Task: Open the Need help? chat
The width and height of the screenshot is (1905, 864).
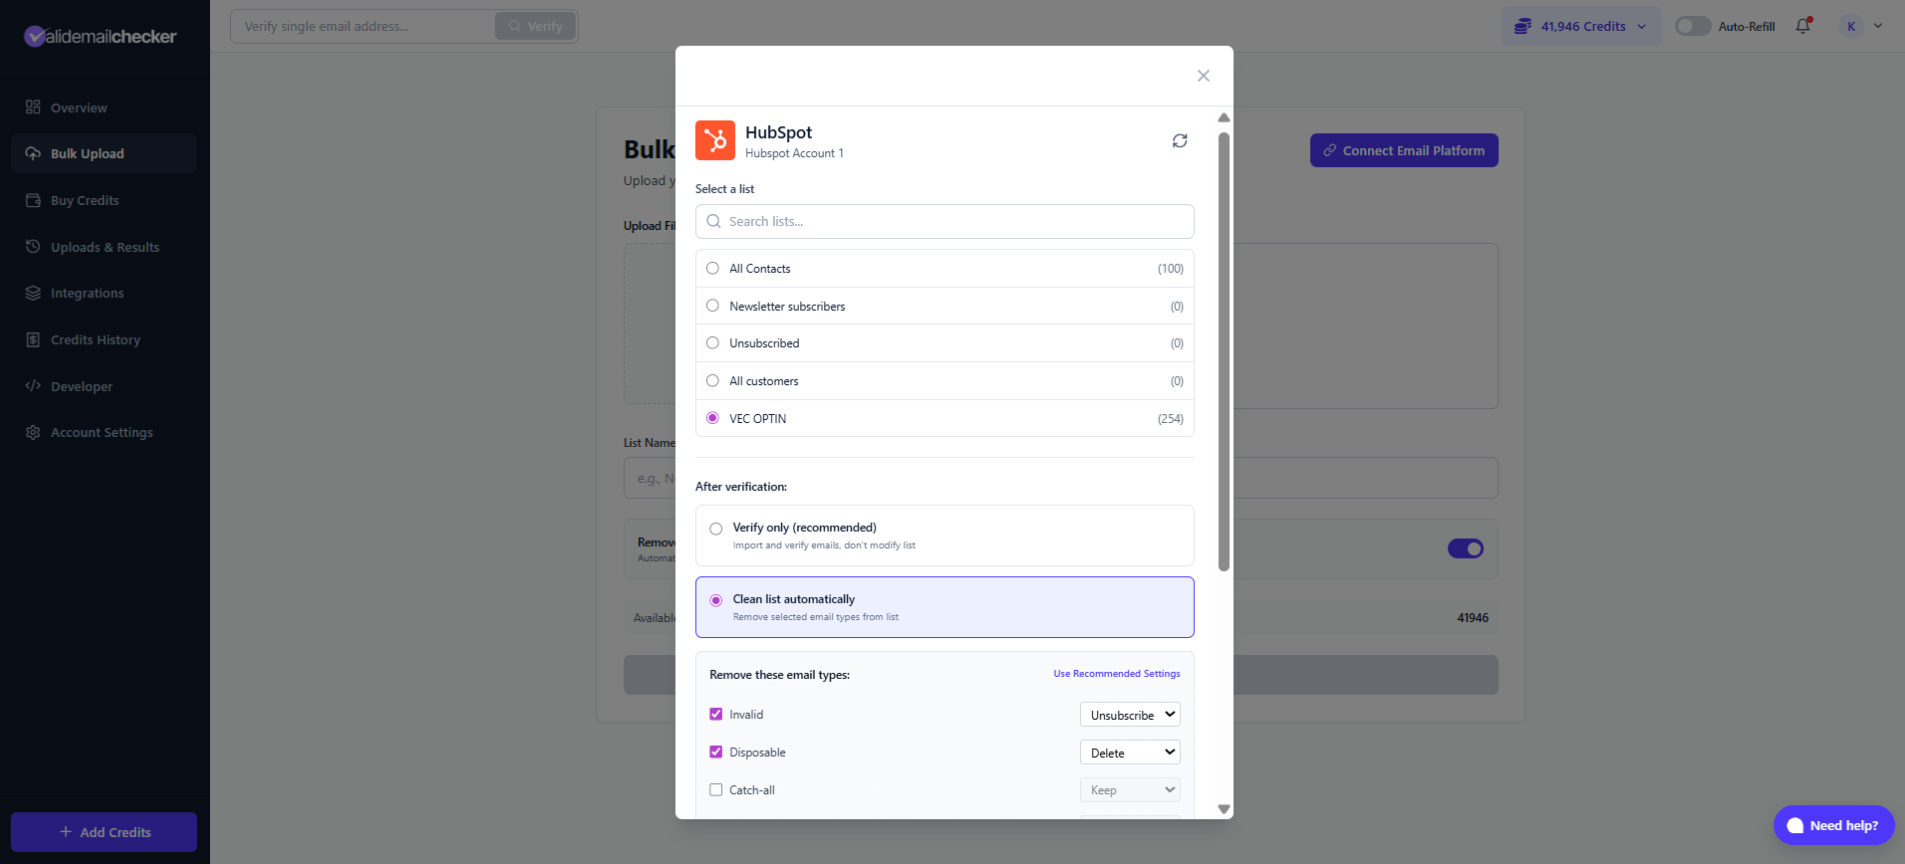Action: pos(1833,825)
